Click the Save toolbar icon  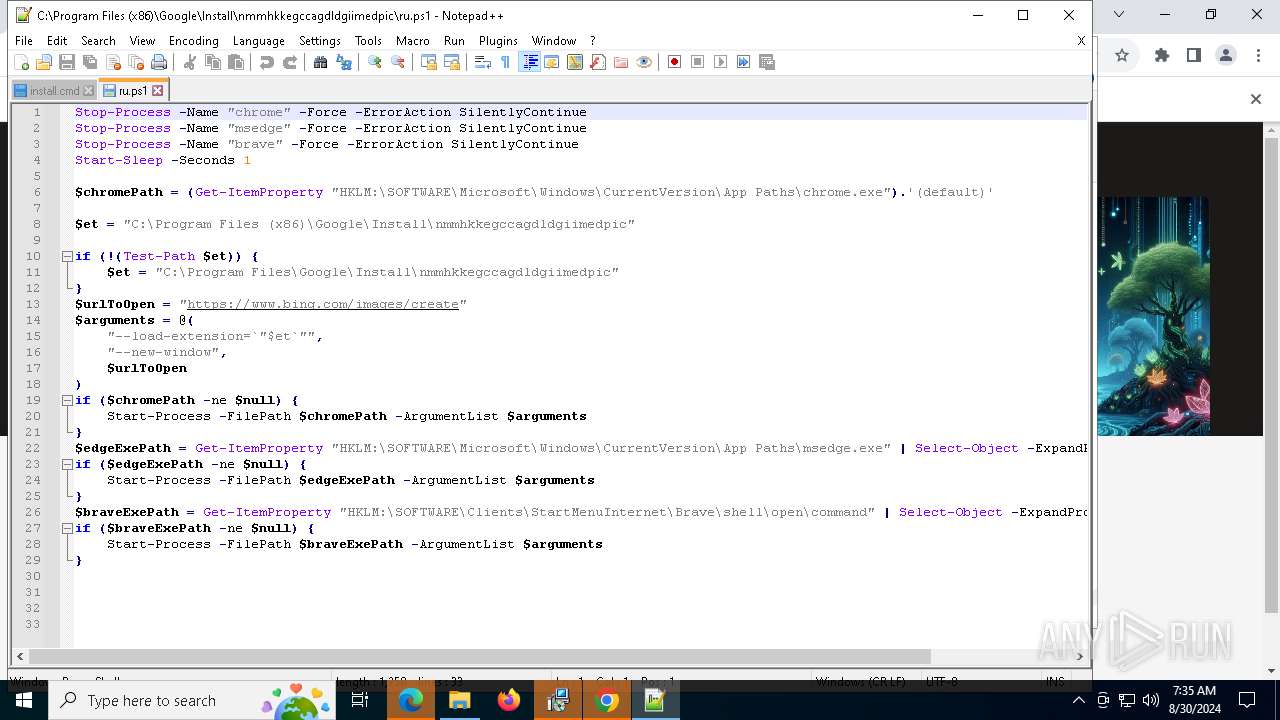[x=67, y=62]
